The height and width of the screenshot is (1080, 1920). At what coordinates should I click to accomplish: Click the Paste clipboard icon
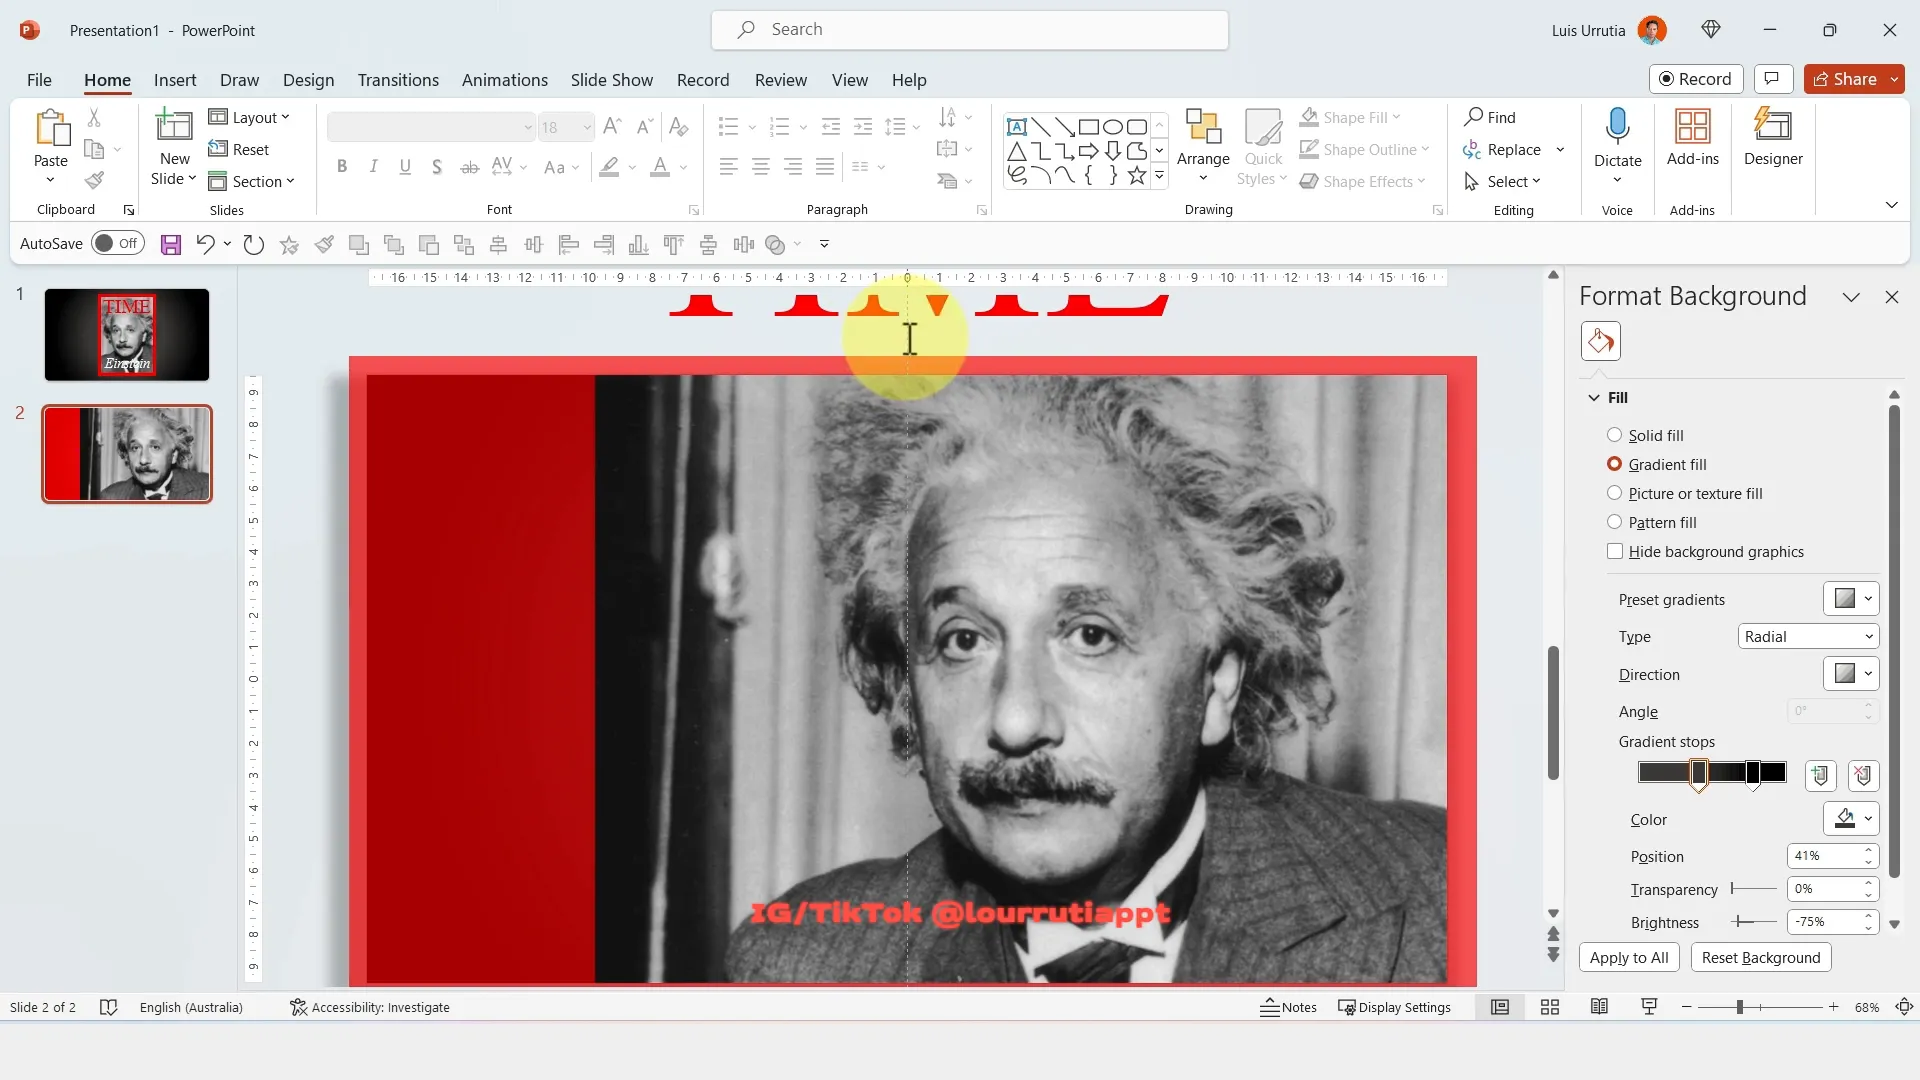click(x=51, y=130)
